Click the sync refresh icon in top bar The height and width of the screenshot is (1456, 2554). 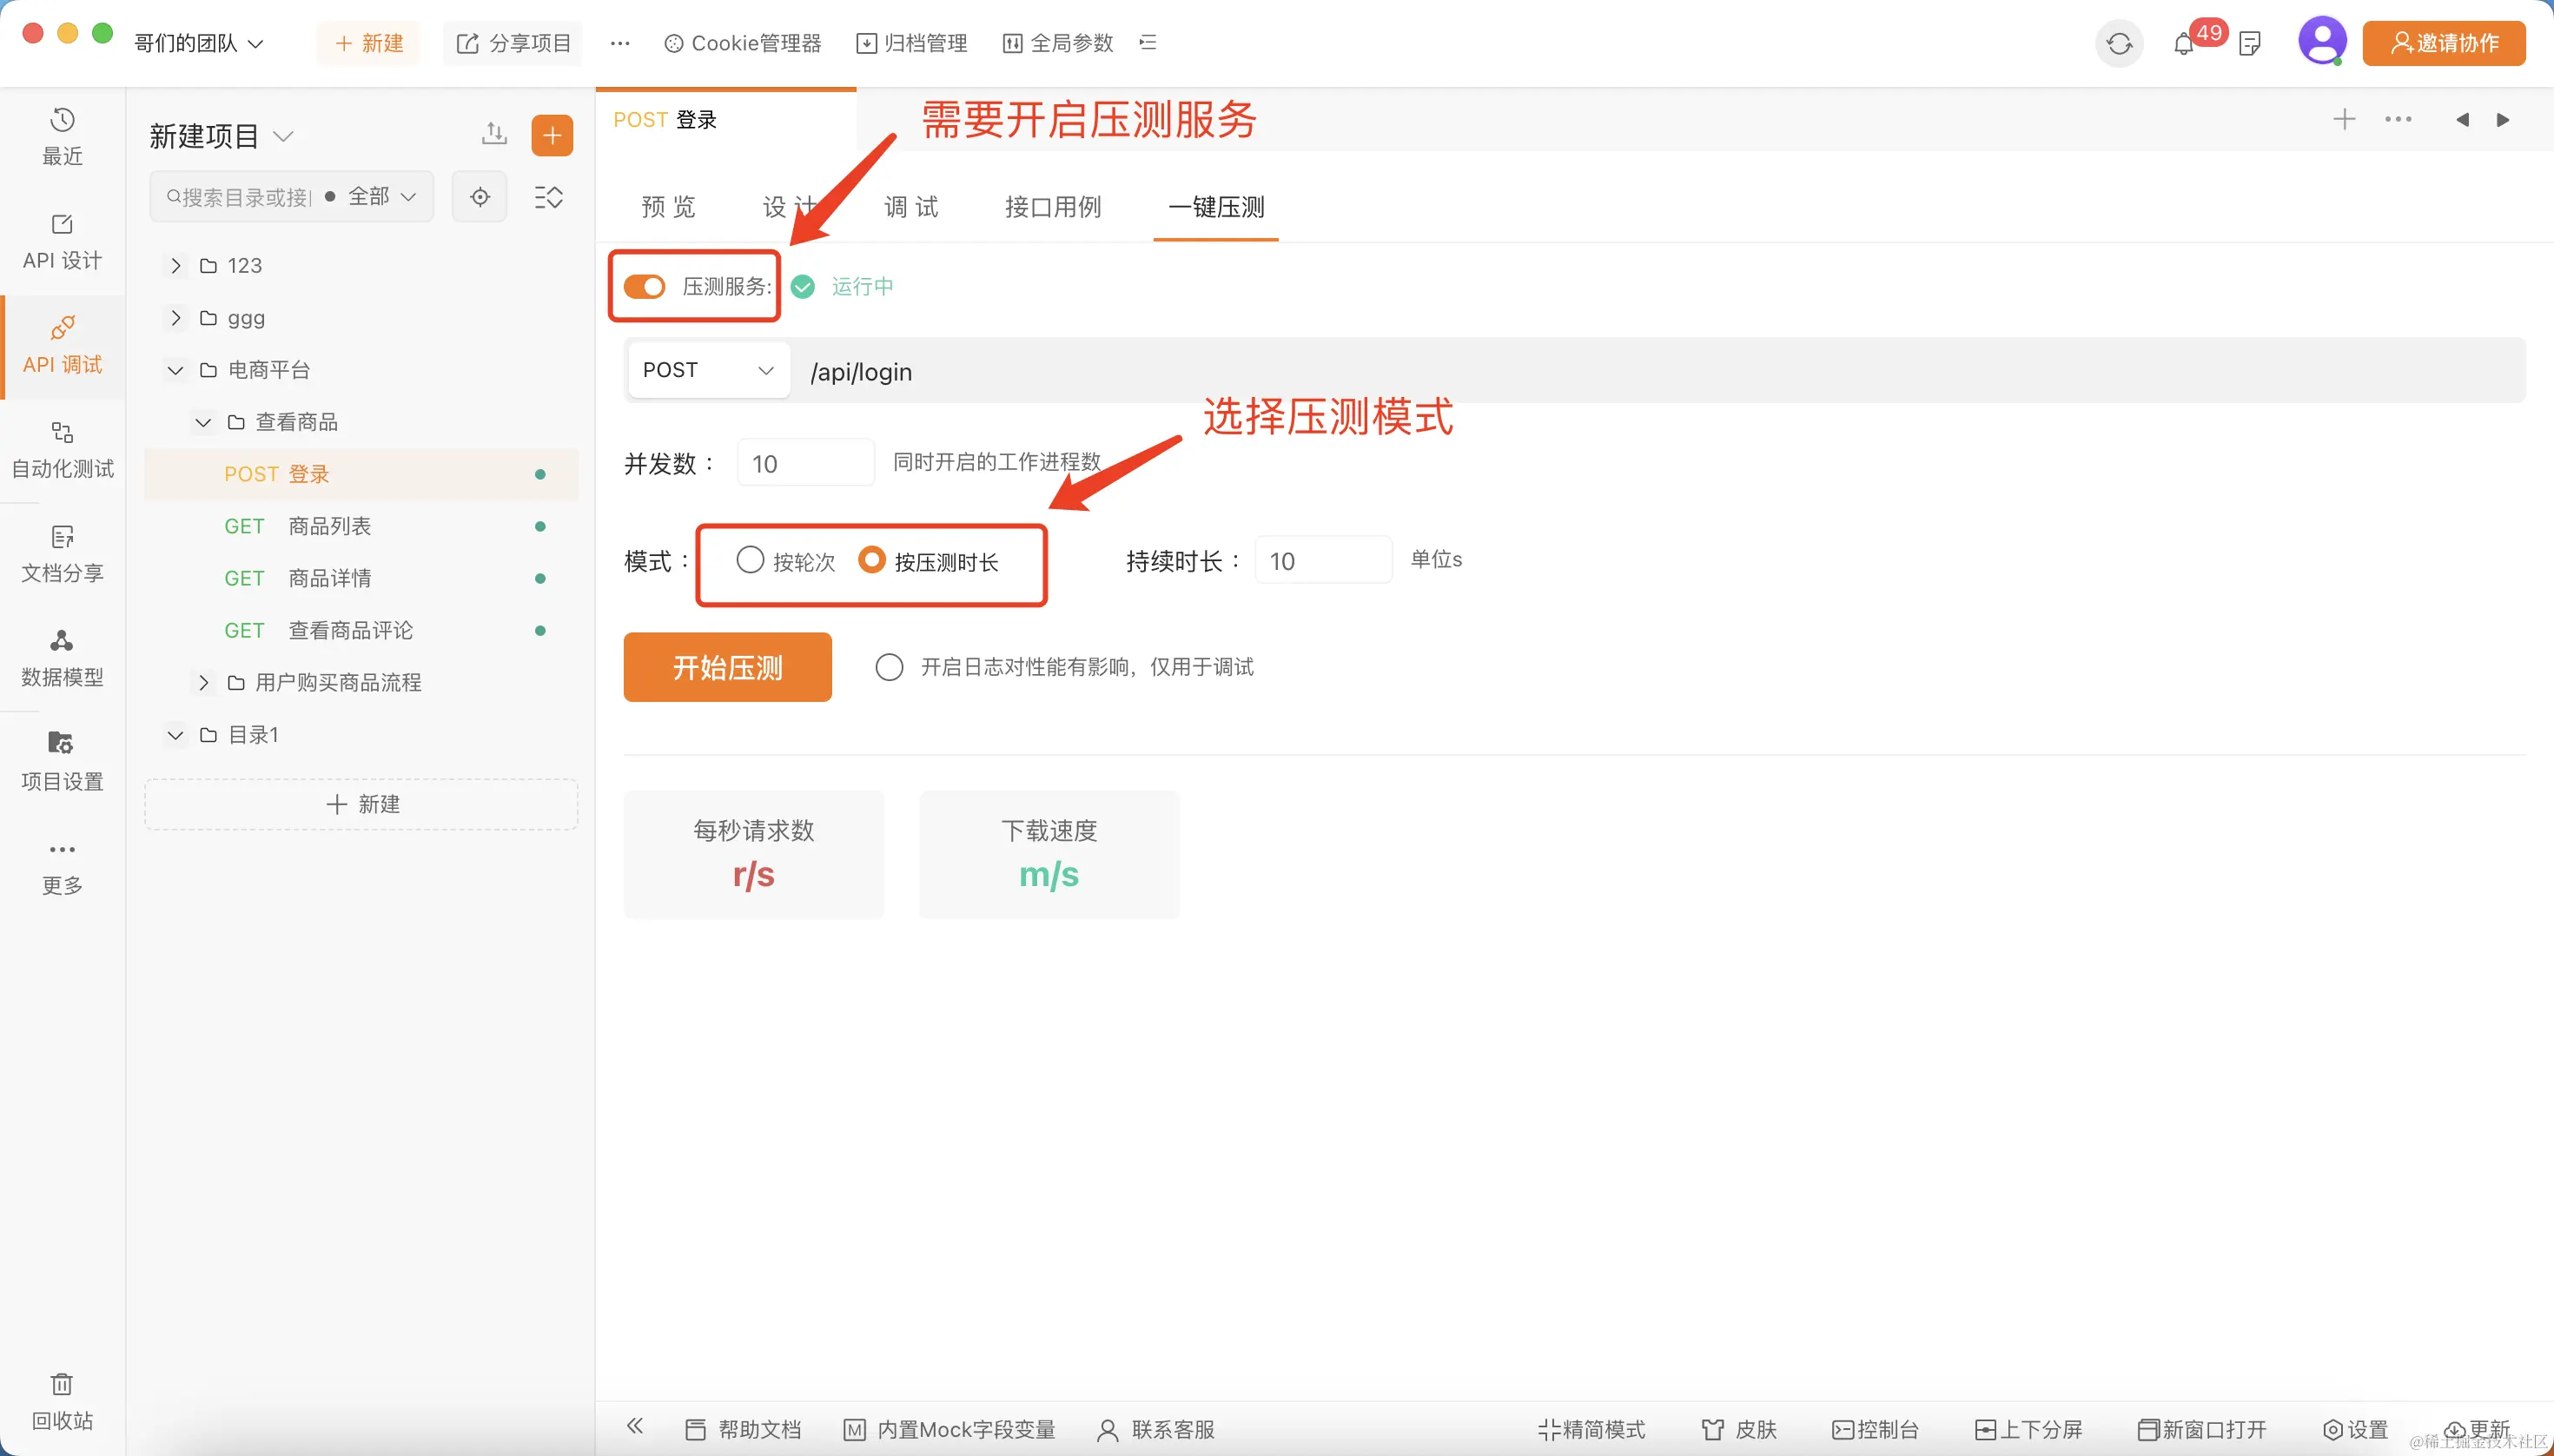[x=2119, y=43]
